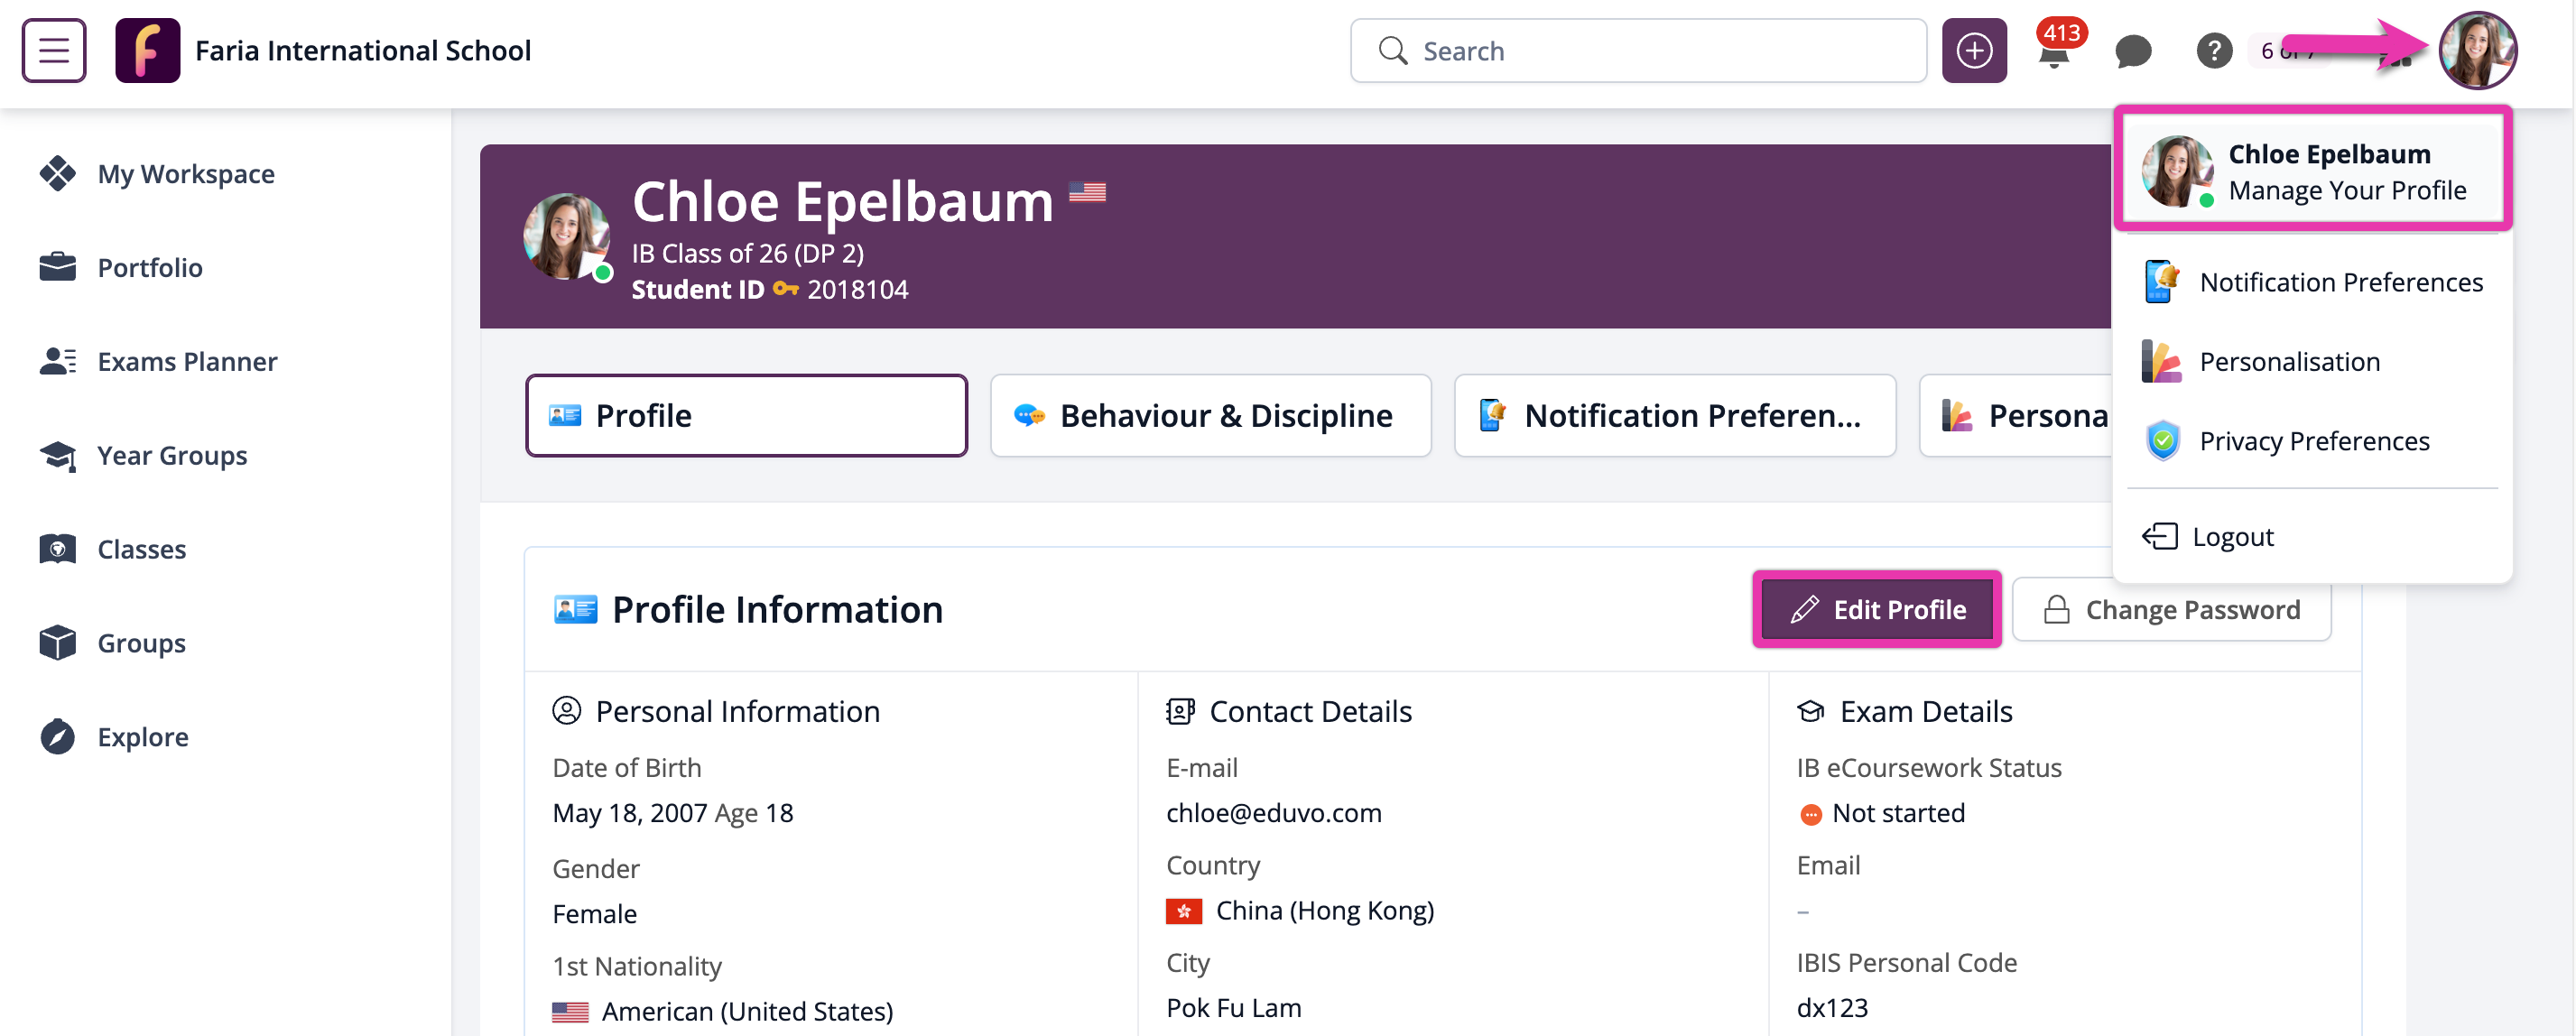Image resolution: width=2576 pixels, height=1036 pixels.
Task: Click the help question mark icon
Action: [x=2213, y=51]
